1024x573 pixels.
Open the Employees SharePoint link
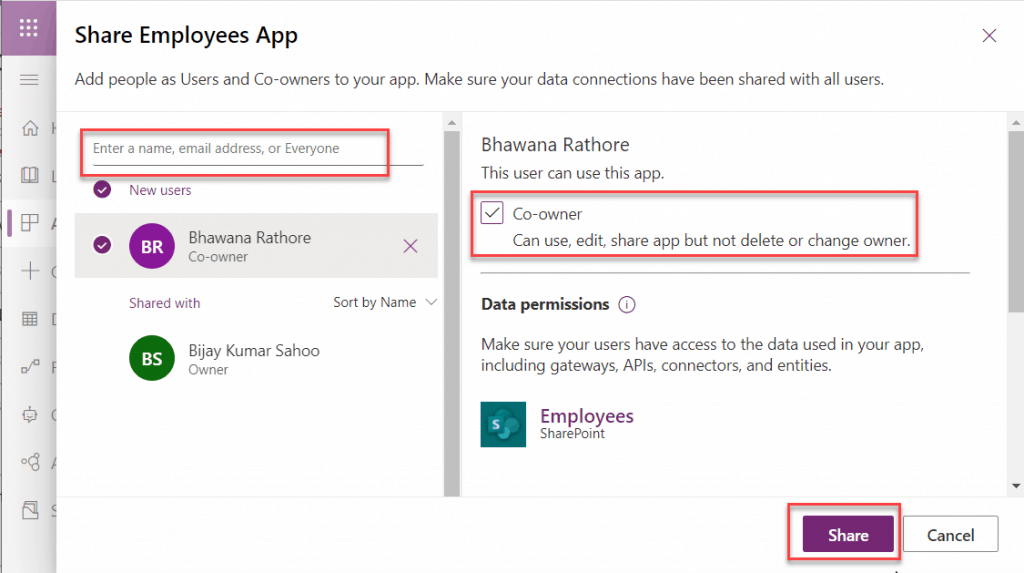pyautogui.click(x=586, y=416)
